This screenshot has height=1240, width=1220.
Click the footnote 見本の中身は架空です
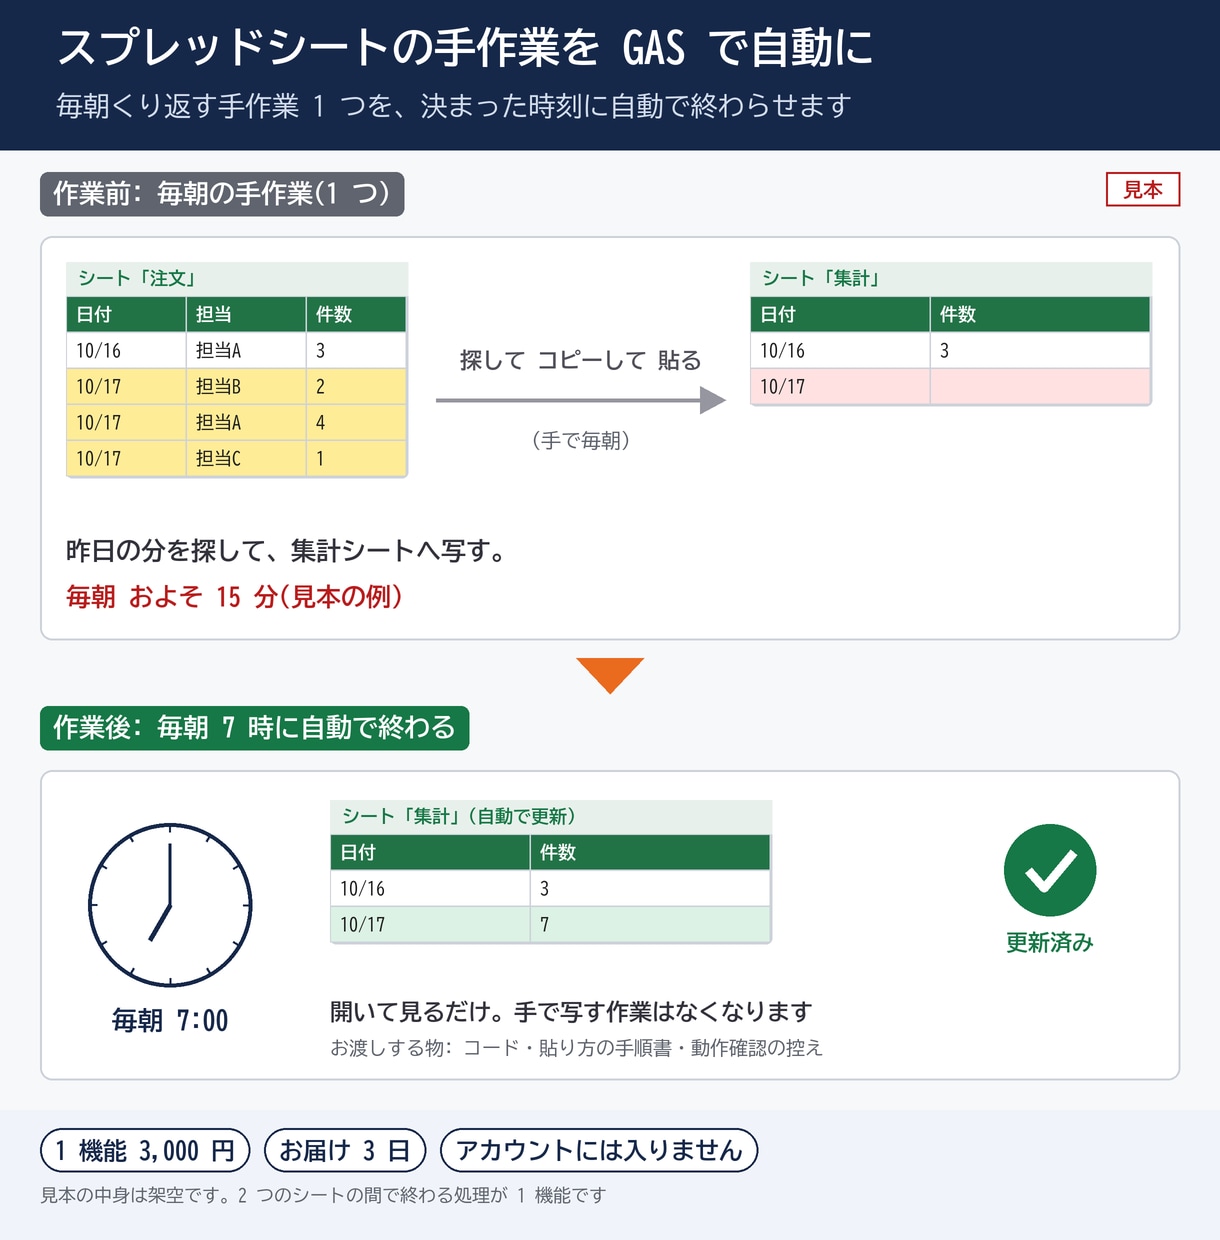click(323, 1195)
